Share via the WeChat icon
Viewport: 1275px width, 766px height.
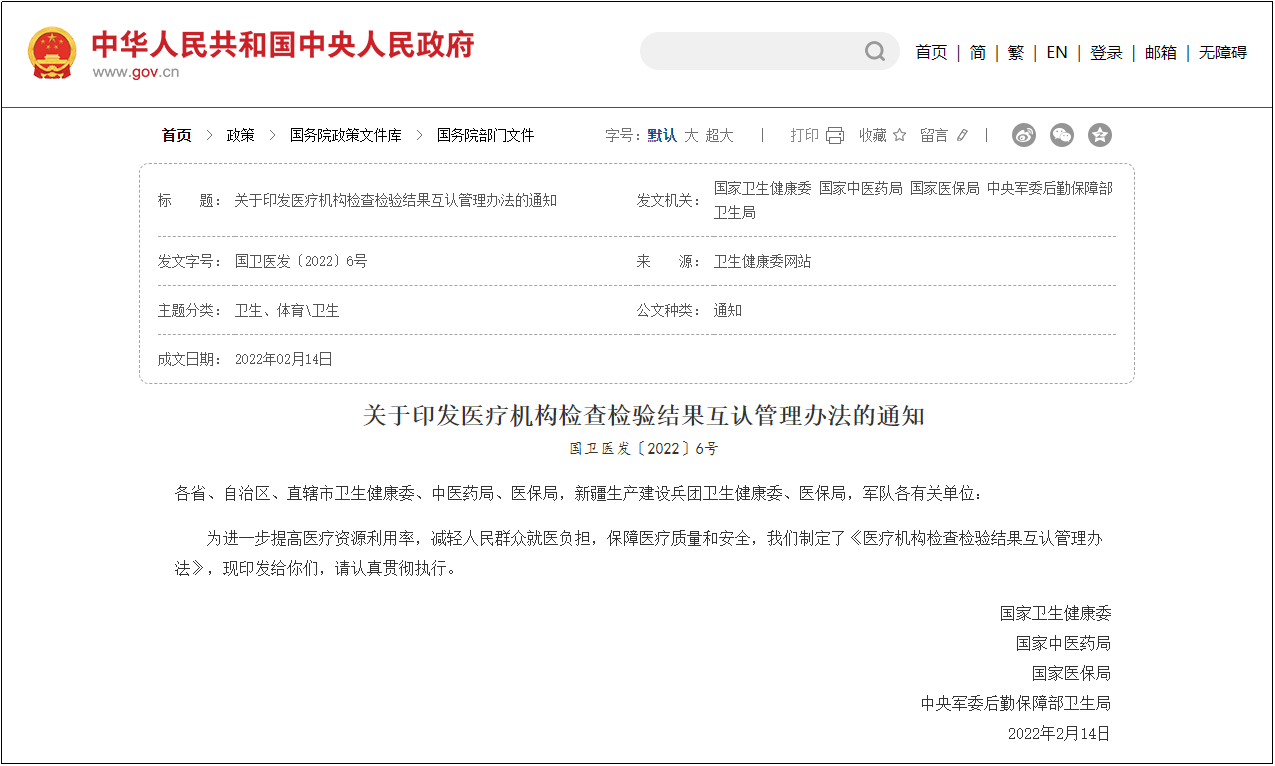click(x=1062, y=135)
